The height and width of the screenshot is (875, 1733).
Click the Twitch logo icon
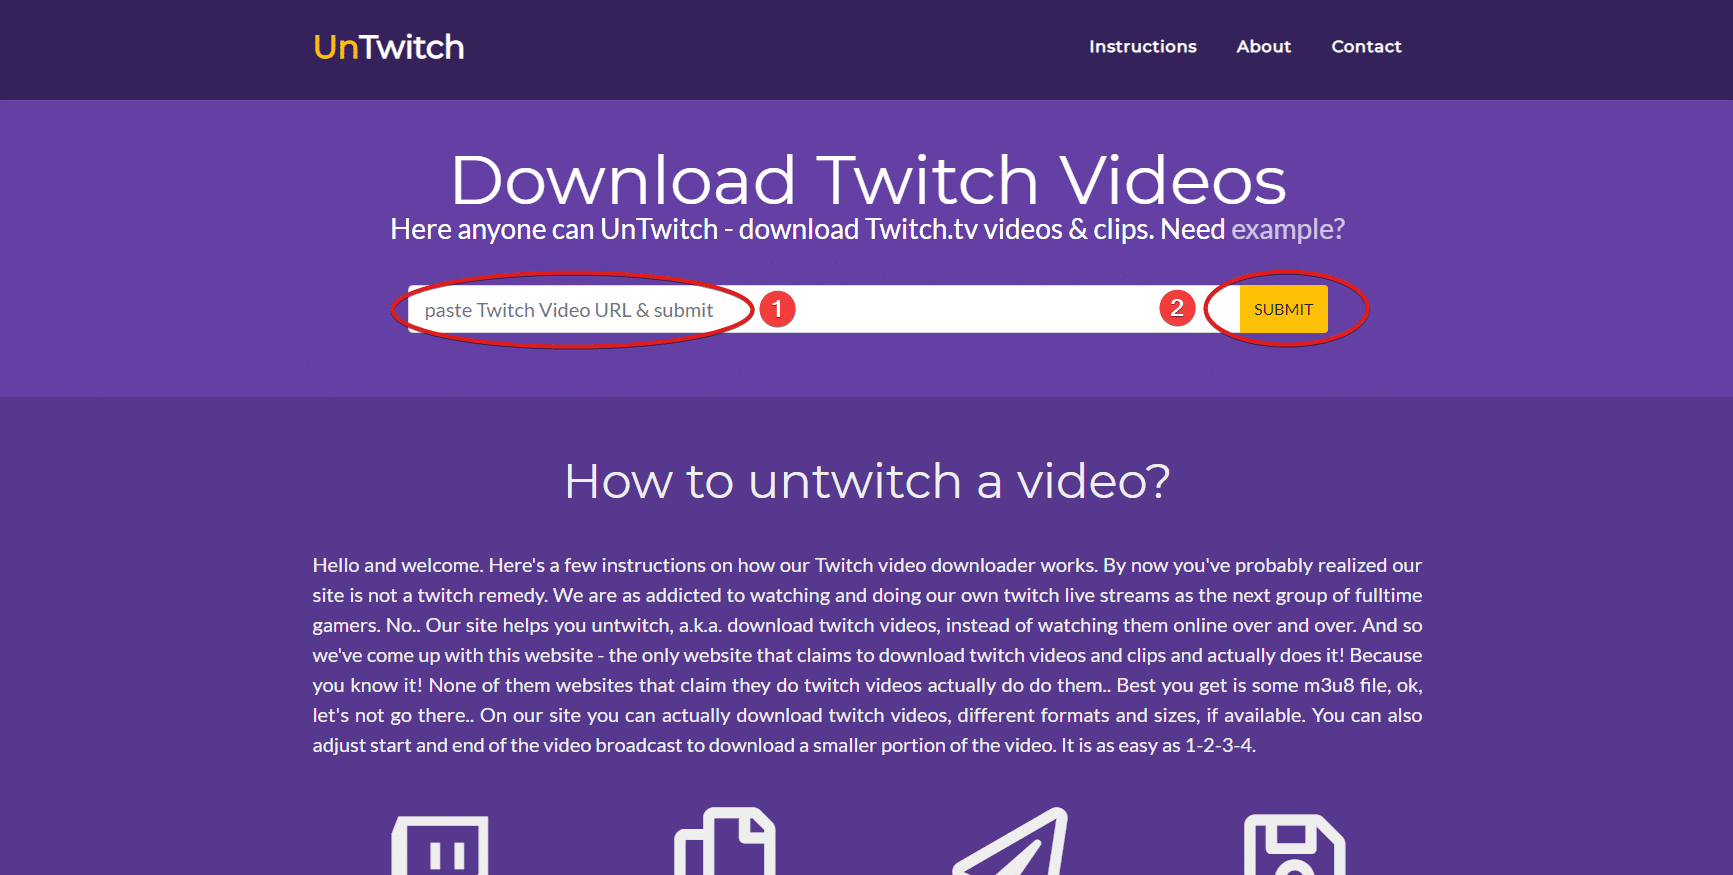point(440,846)
